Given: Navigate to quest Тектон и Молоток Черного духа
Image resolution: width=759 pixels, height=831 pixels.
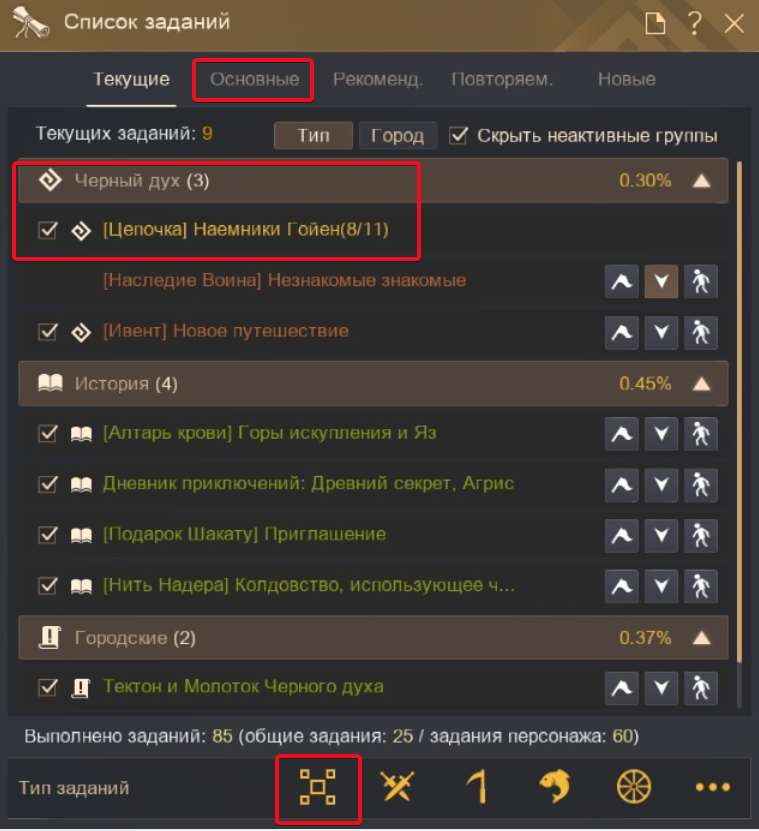Looking at the screenshot, I should (x=700, y=688).
